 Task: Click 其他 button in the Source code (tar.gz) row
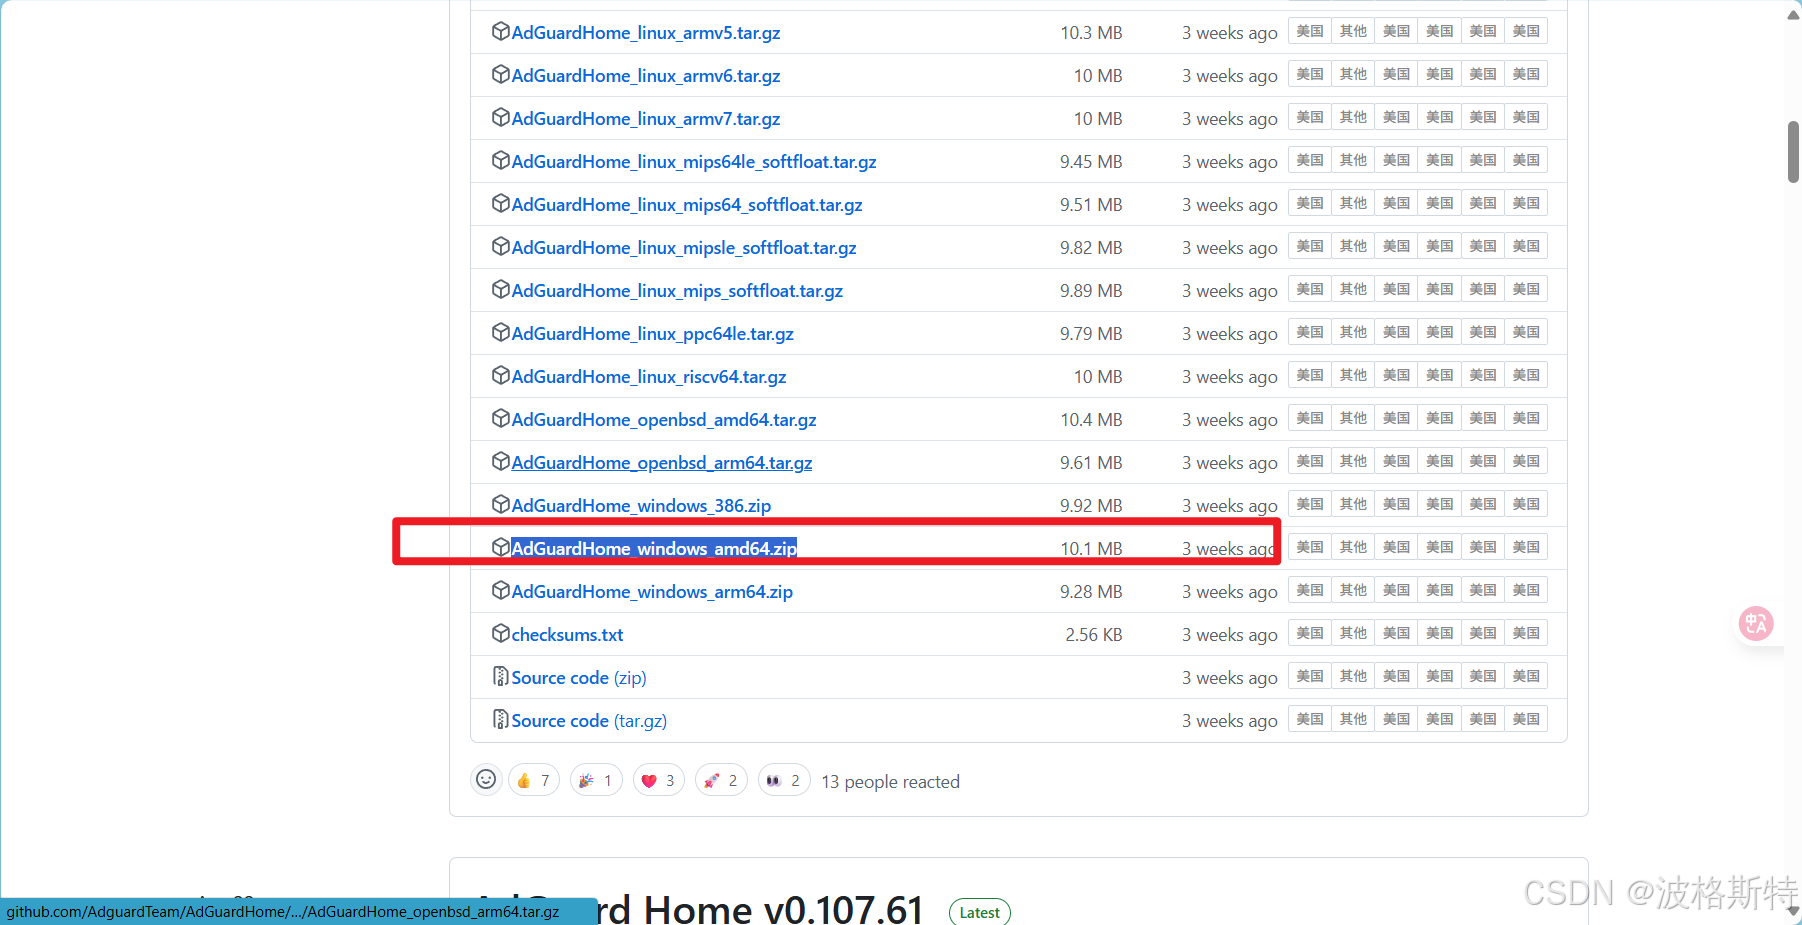[x=1353, y=719]
